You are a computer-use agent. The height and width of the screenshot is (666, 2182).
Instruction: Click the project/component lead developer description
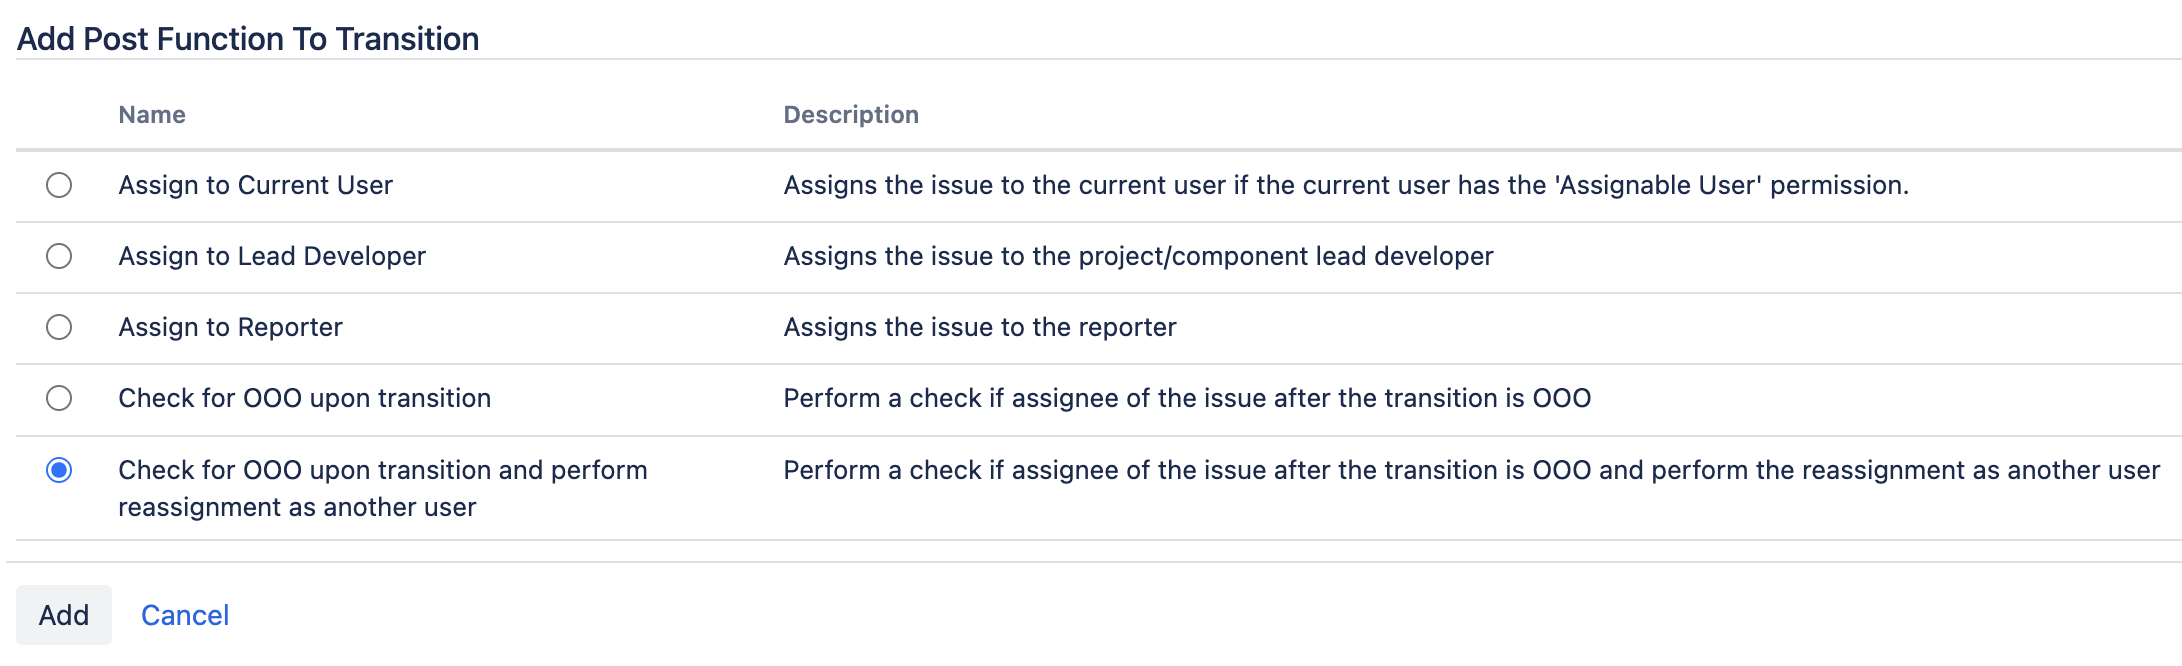tap(1138, 256)
